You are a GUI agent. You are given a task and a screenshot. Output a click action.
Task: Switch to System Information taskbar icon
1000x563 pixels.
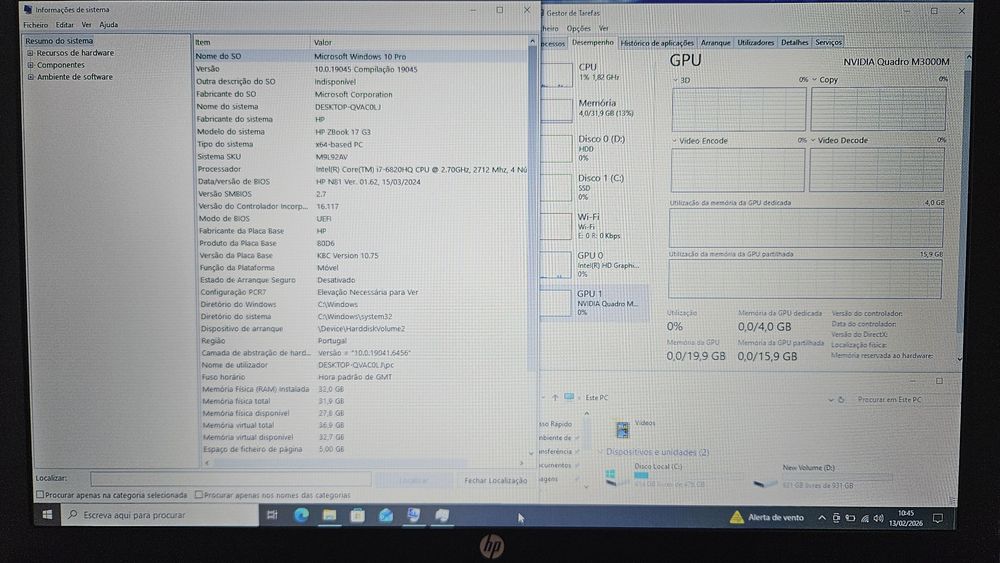point(414,515)
